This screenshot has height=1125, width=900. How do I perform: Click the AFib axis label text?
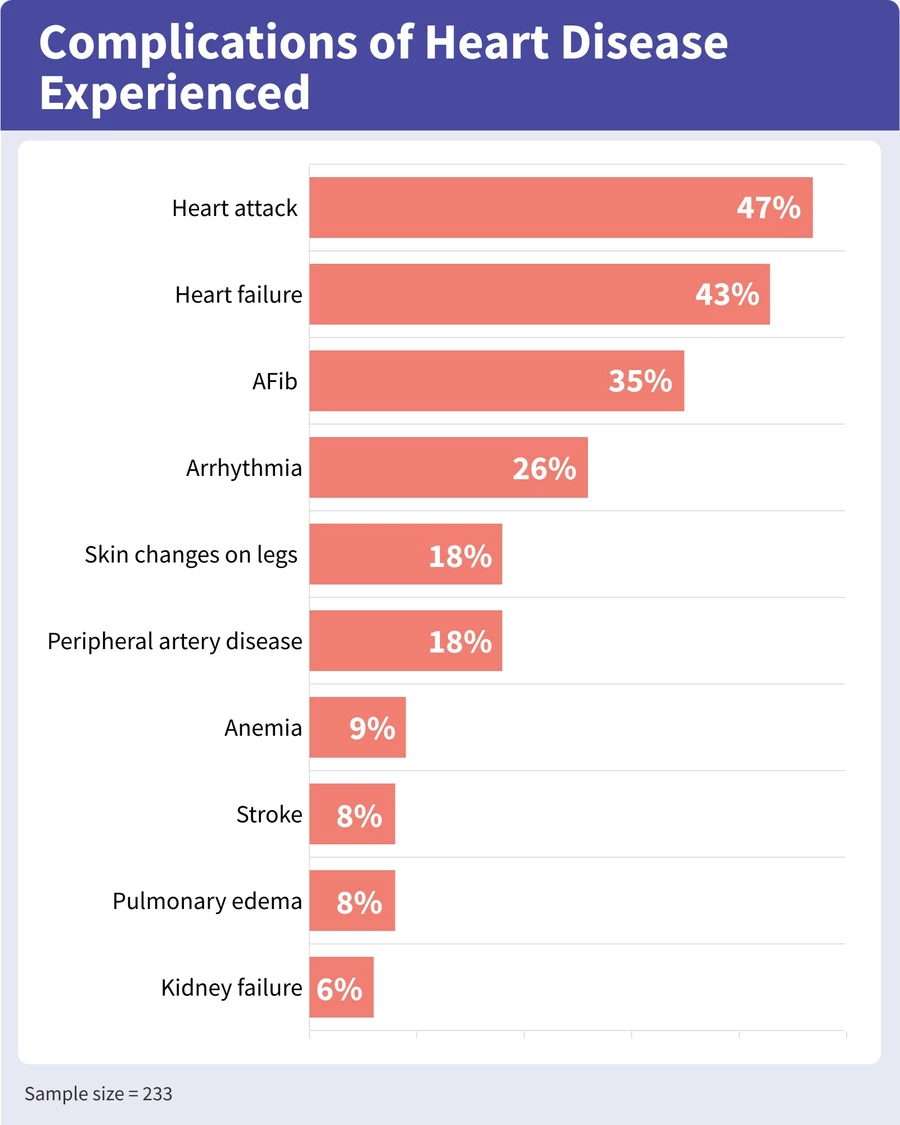click(275, 381)
